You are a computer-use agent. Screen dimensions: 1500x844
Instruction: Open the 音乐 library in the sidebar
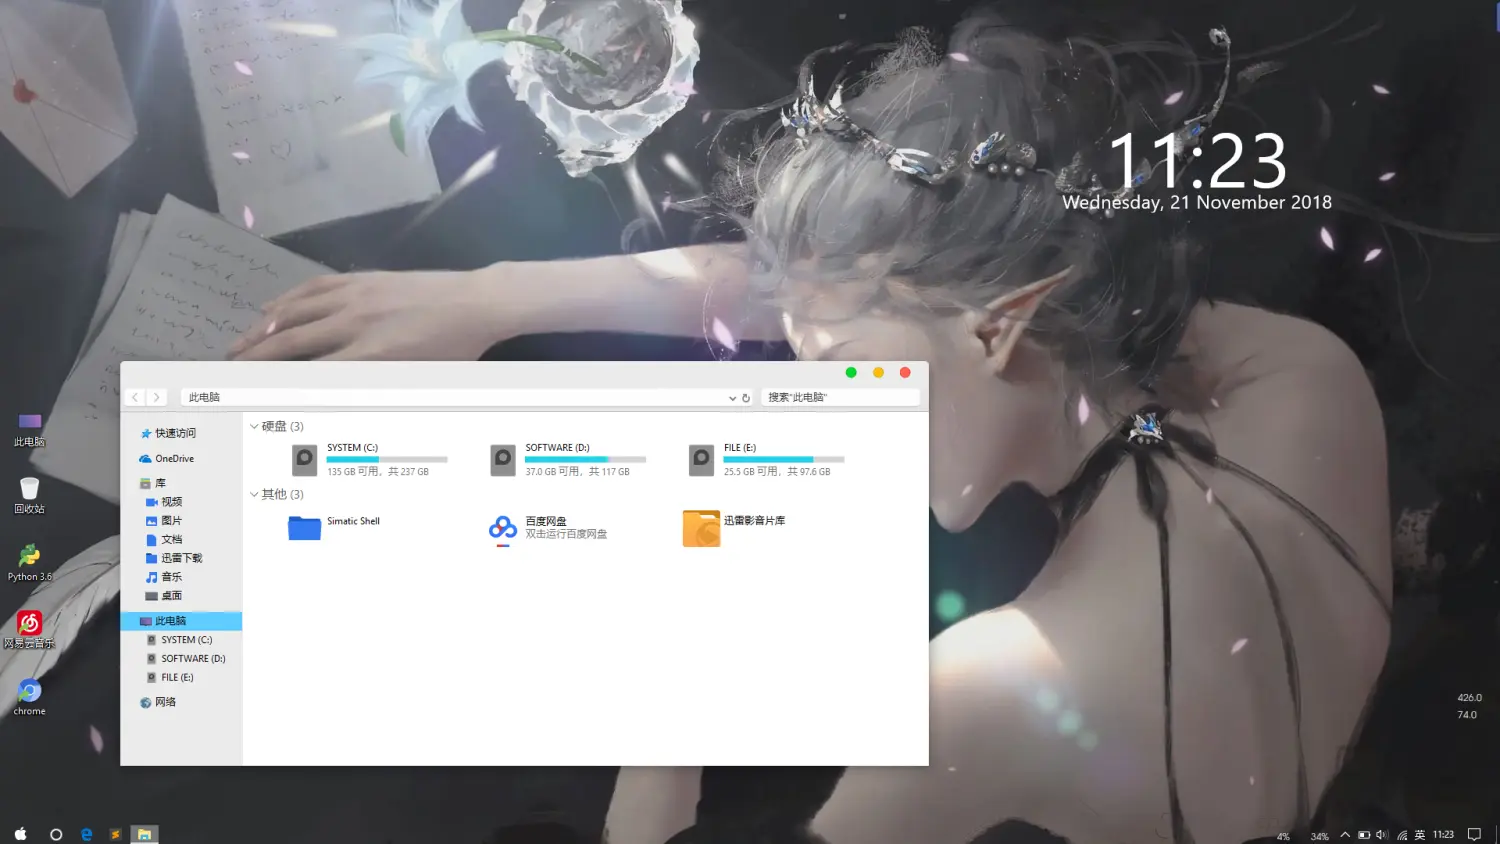click(x=164, y=577)
